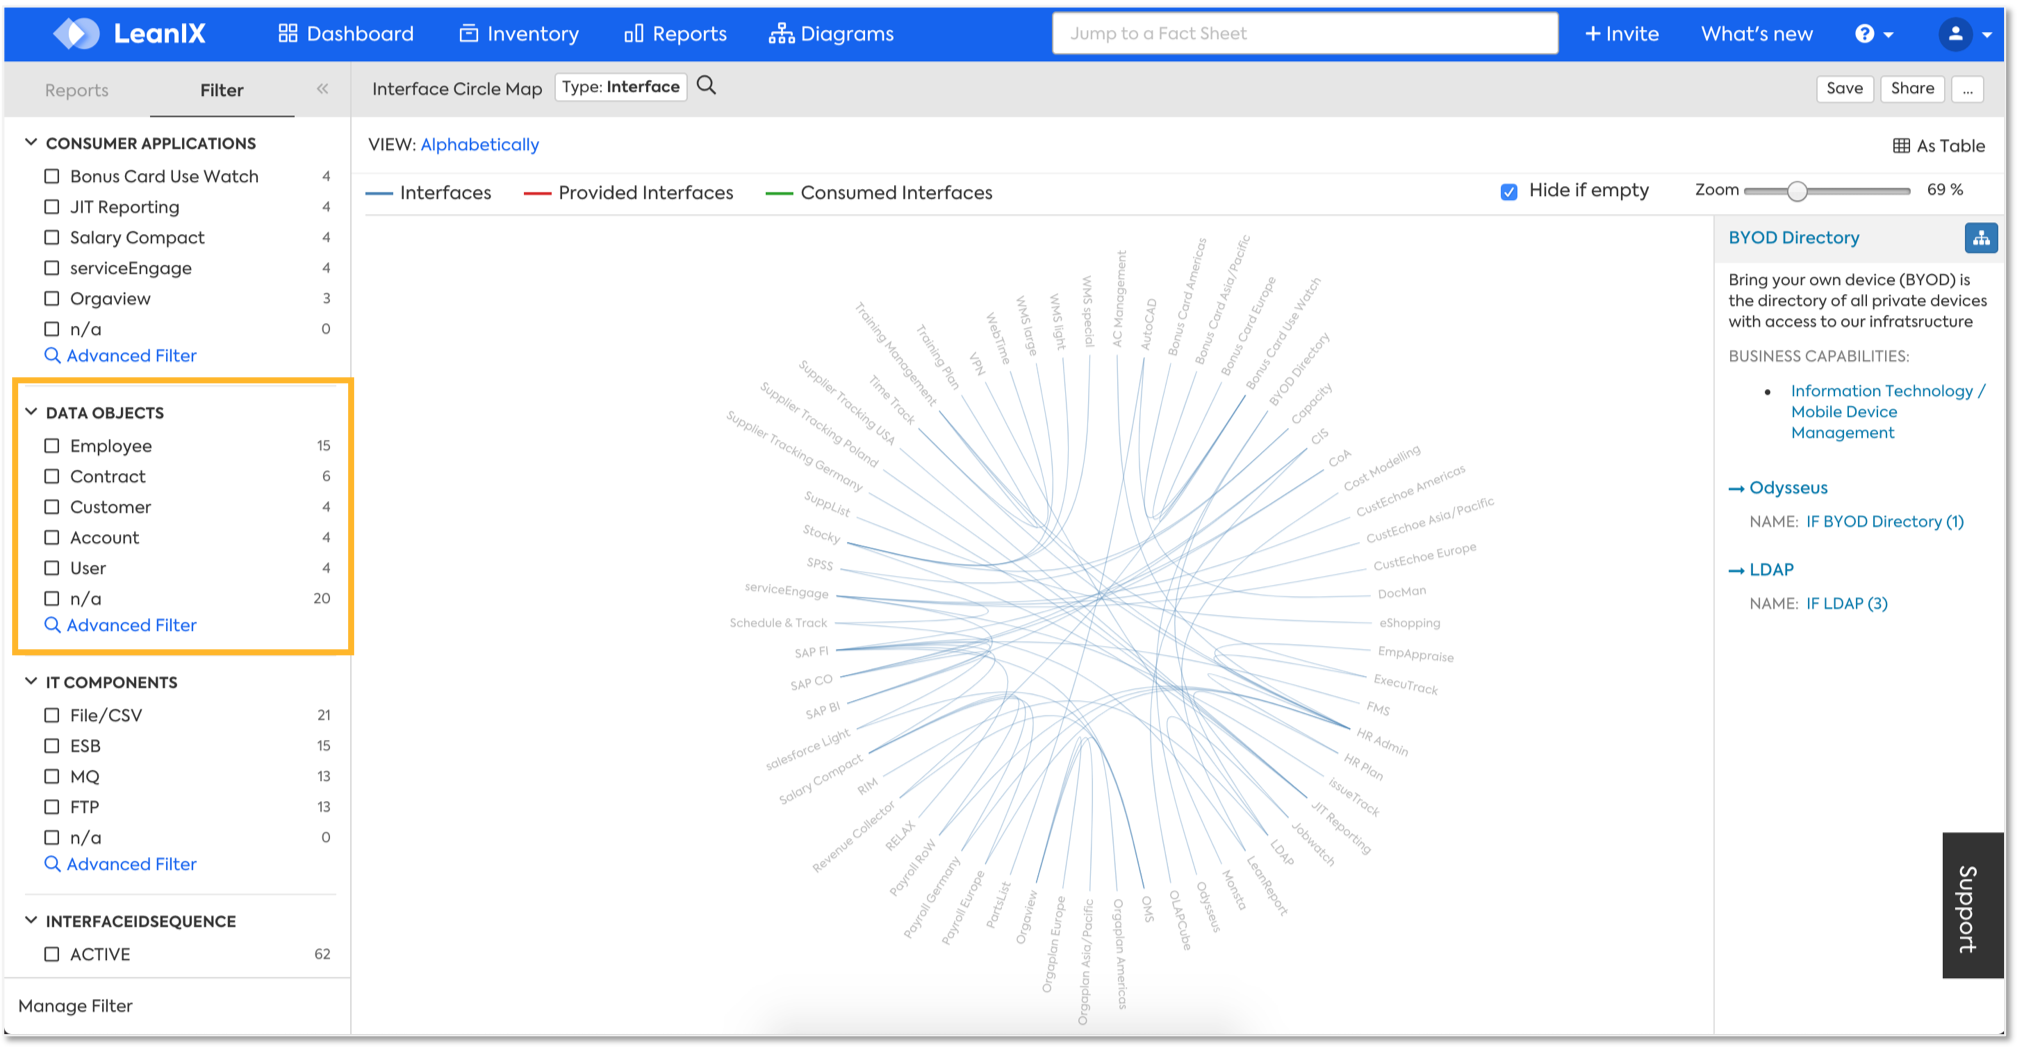Click the LDAP arrow link

coord(1761,570)
